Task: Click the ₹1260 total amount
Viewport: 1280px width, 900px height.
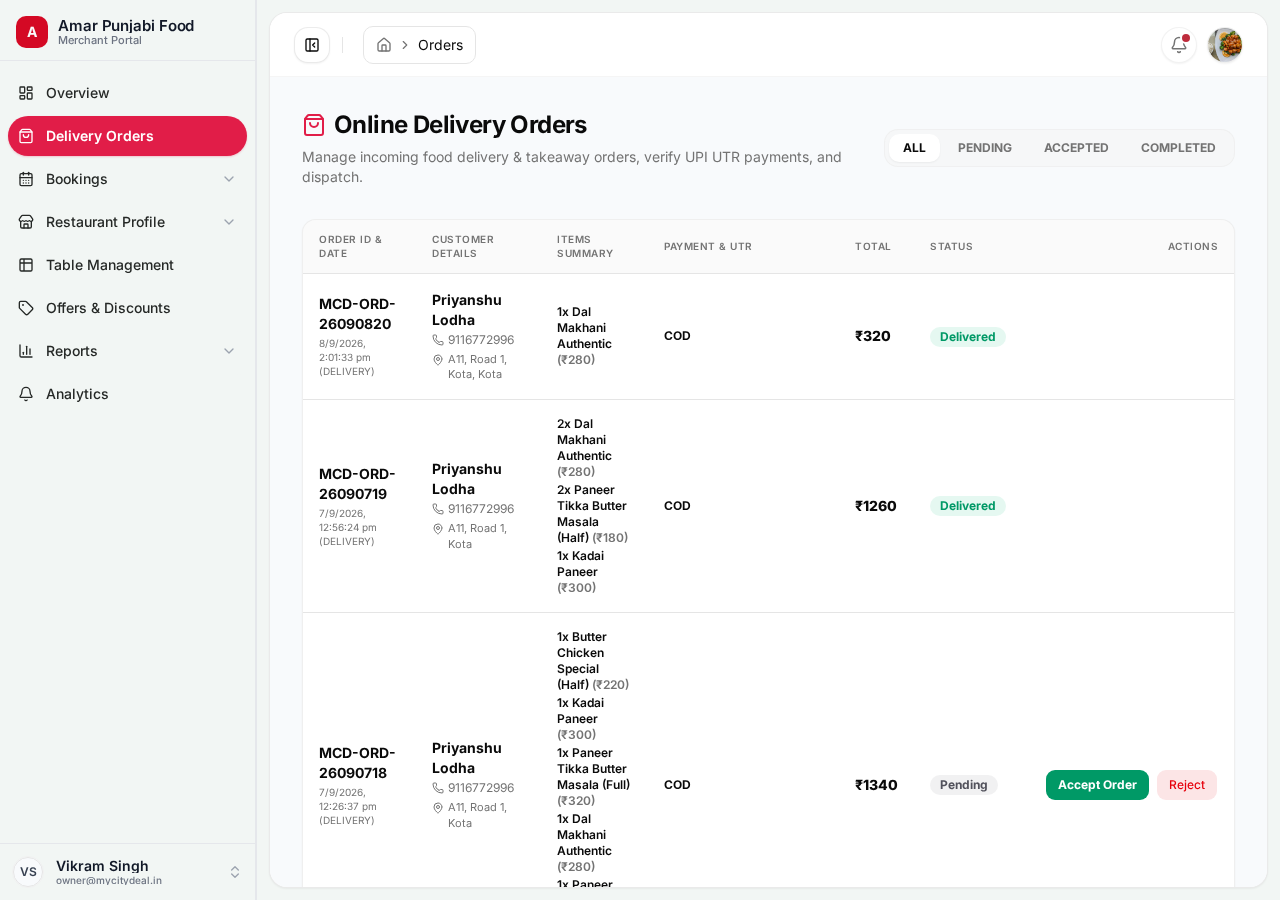Action: pos(876,506)
